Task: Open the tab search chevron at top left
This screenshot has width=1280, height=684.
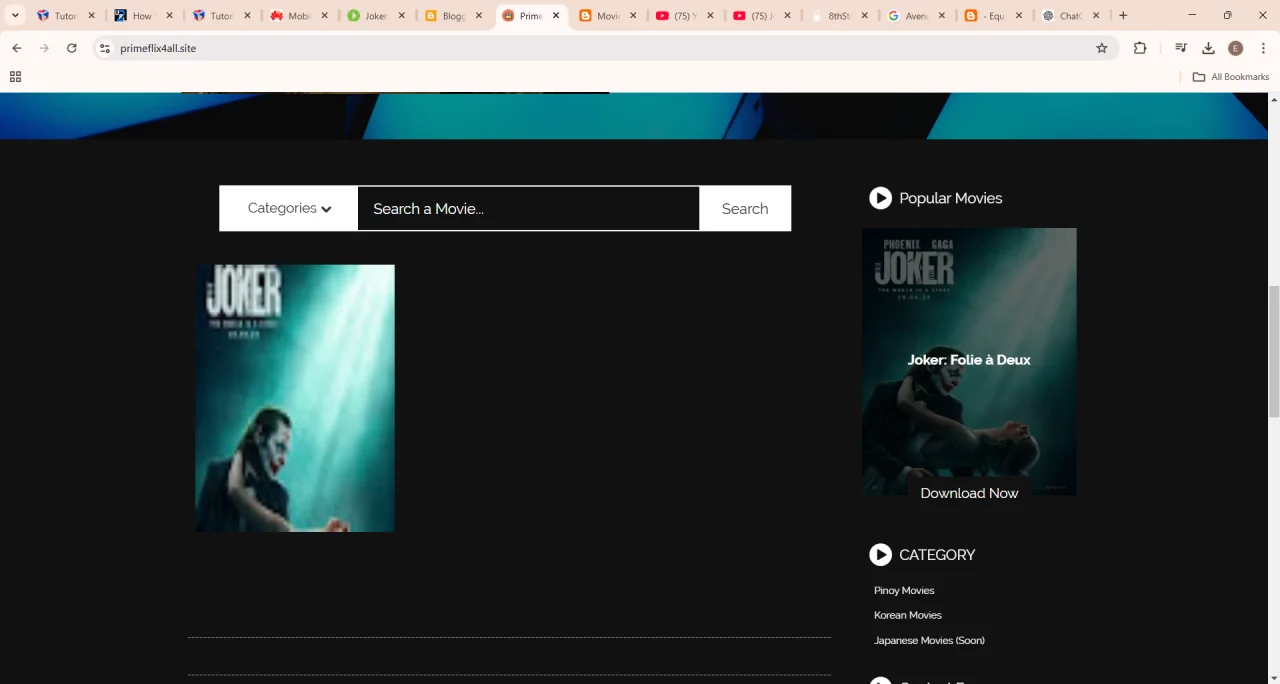Action: [15, 16]
